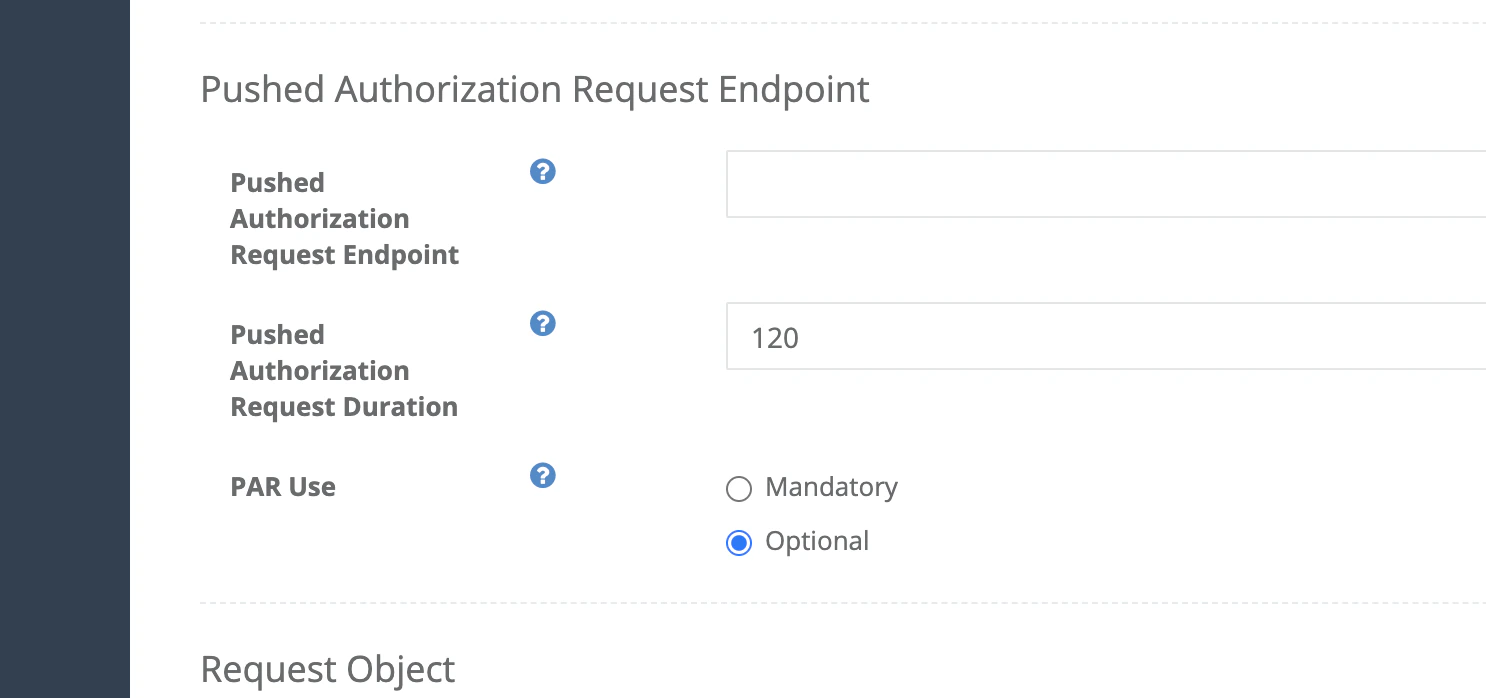Show help tooltip for PAR Use
Image resolution: width=1486 pixels, height=698 pixels.
pos(542,476)
